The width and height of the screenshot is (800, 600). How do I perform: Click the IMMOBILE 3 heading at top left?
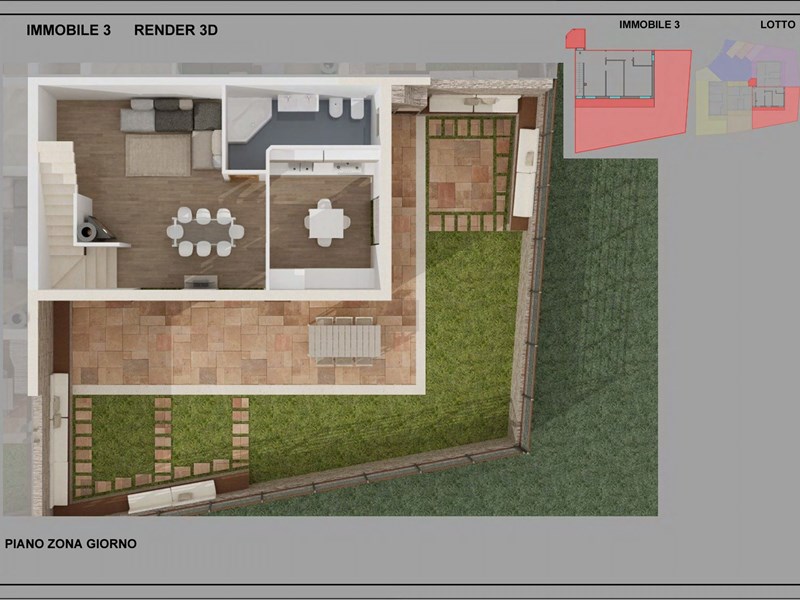(x=68, y=30)
